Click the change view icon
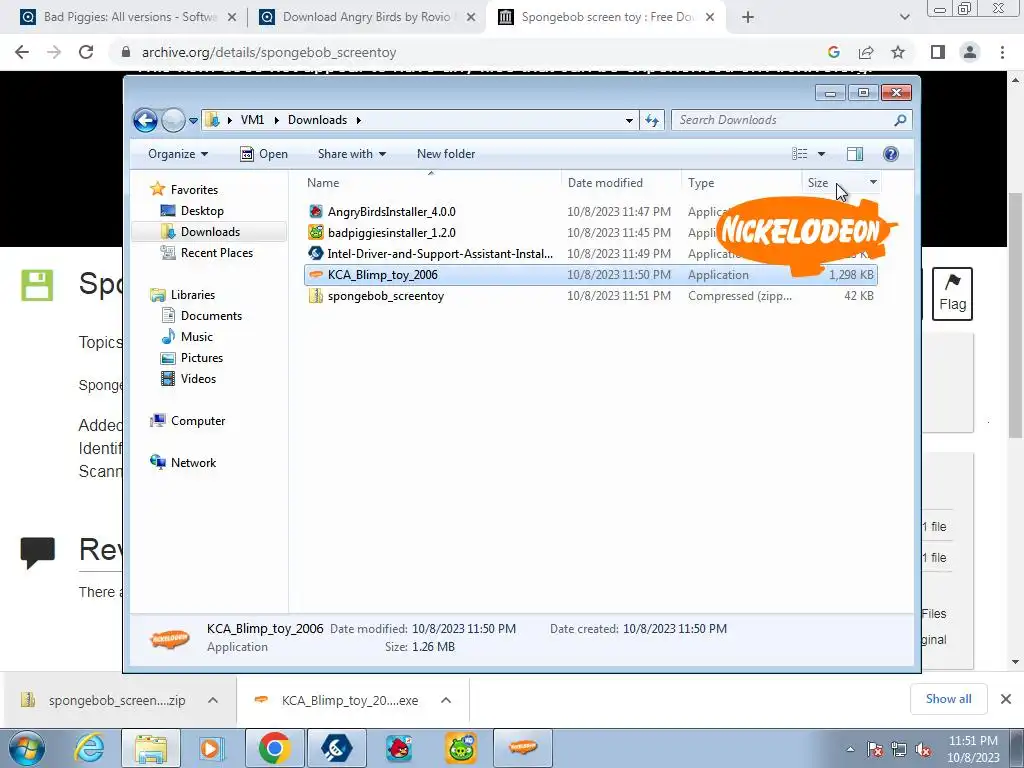The height and width of the screenshot is (768, 1024). (x=799, y=154)
